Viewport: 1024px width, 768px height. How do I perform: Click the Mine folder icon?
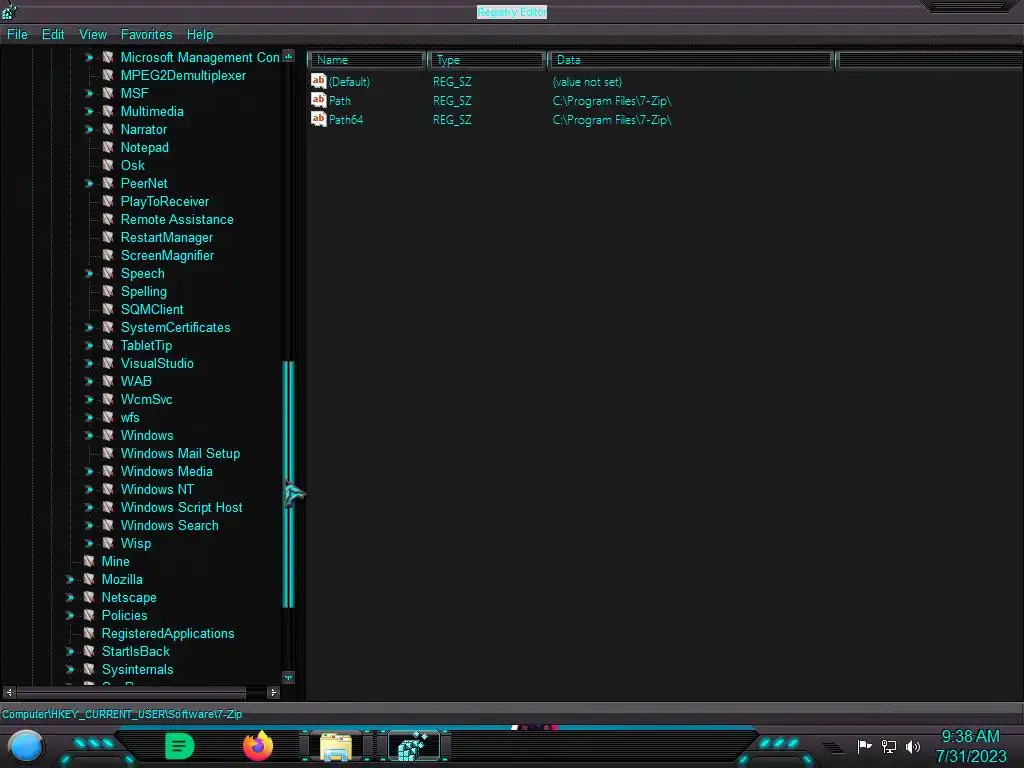pos(89,561)
